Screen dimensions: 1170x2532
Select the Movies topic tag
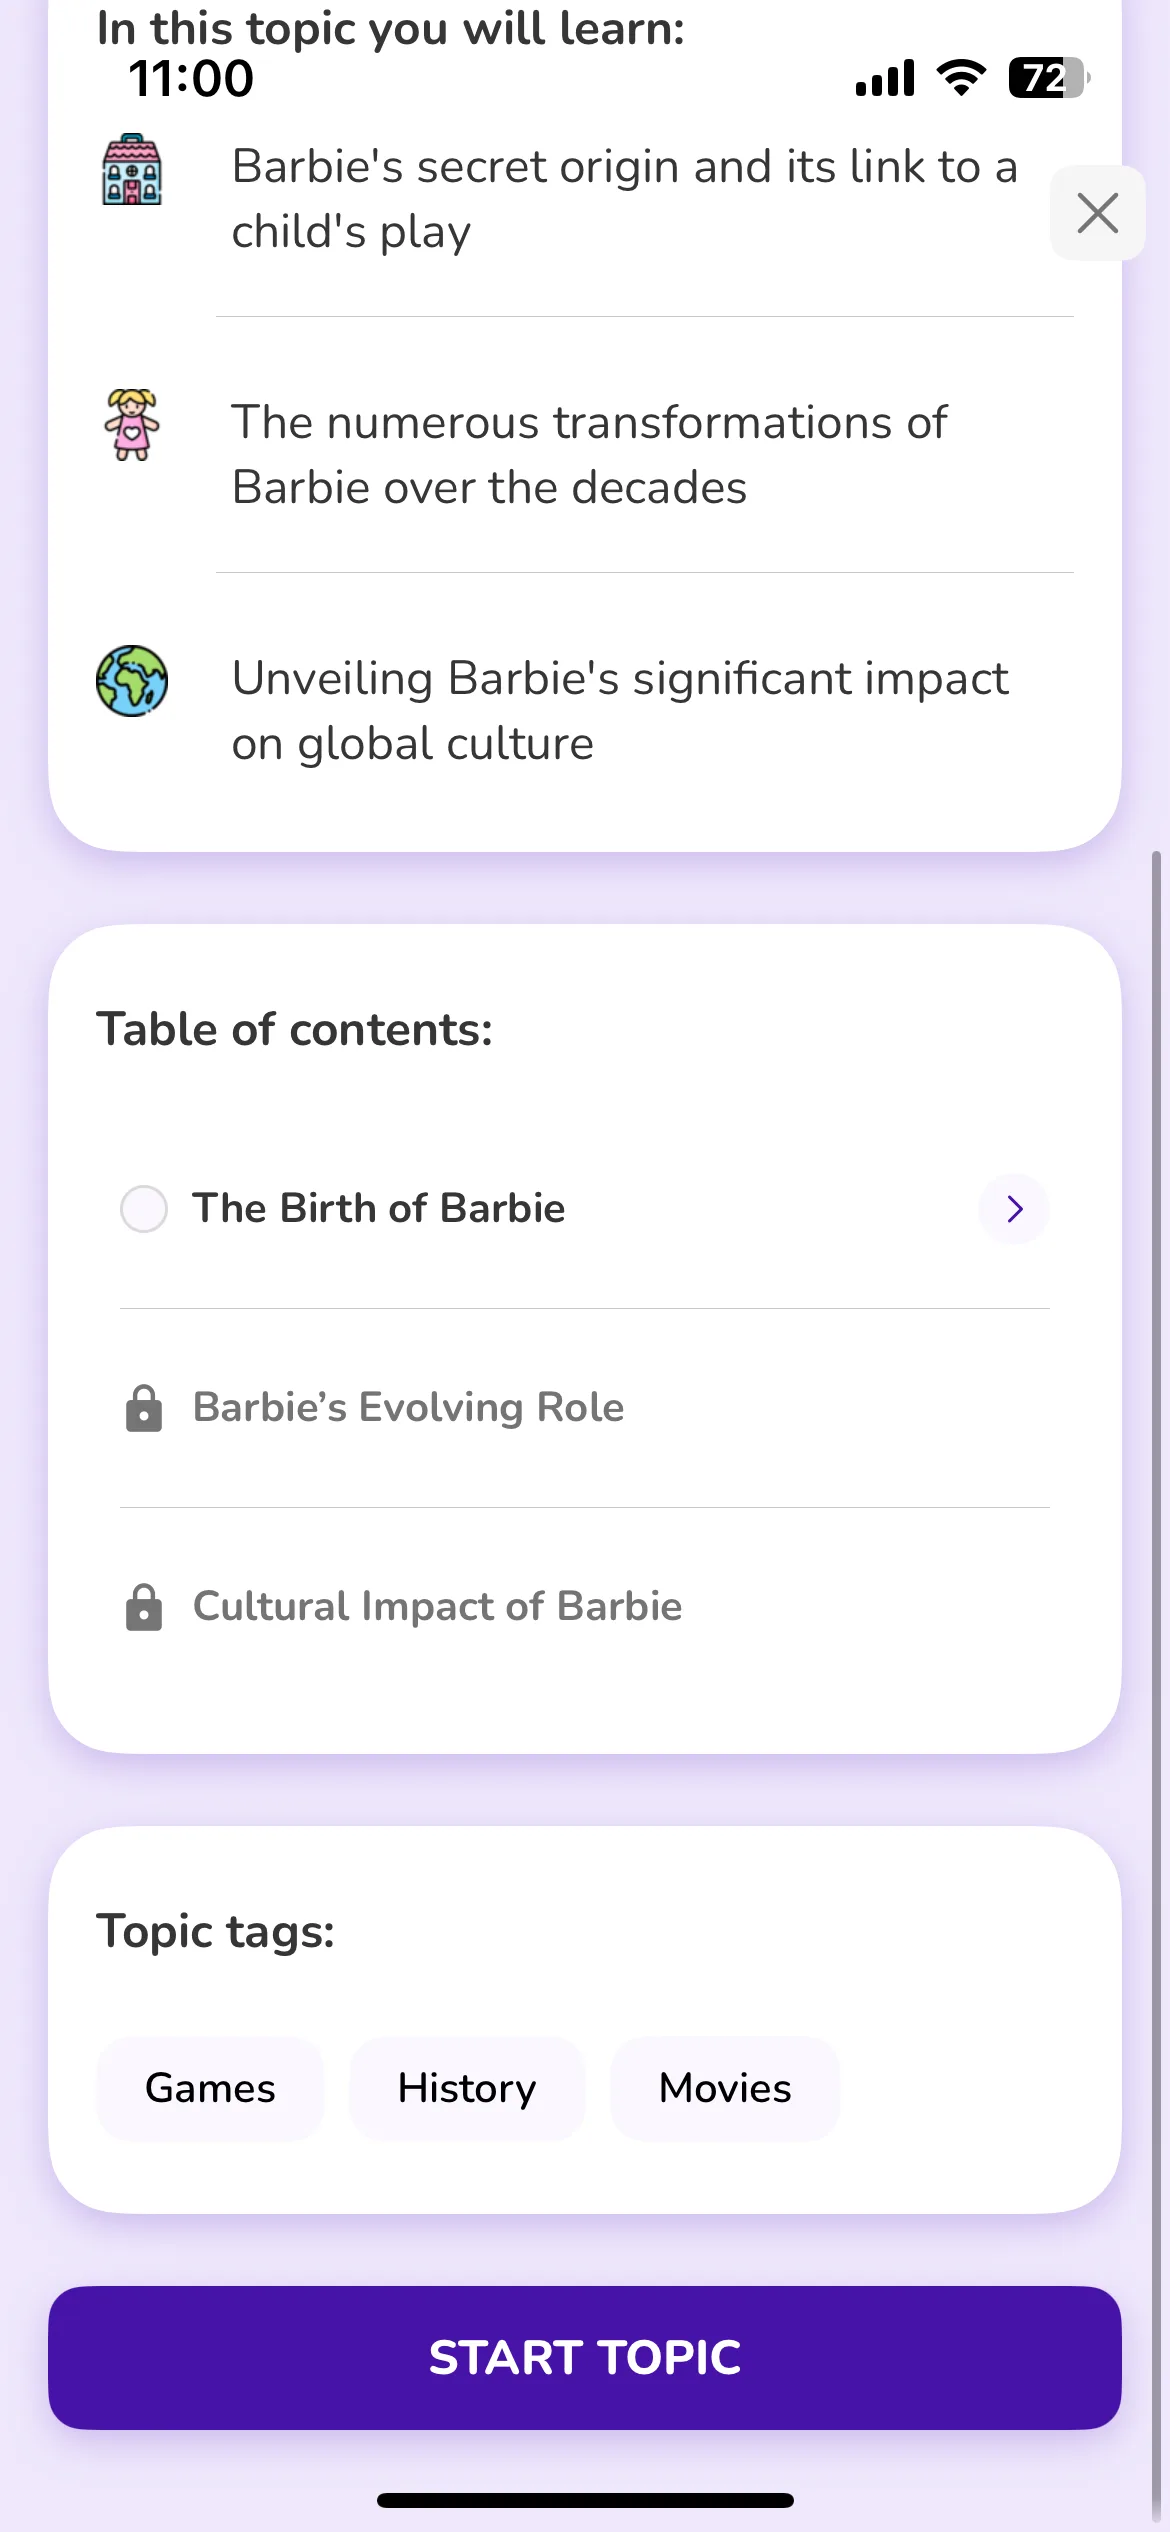pos(725,2088)
